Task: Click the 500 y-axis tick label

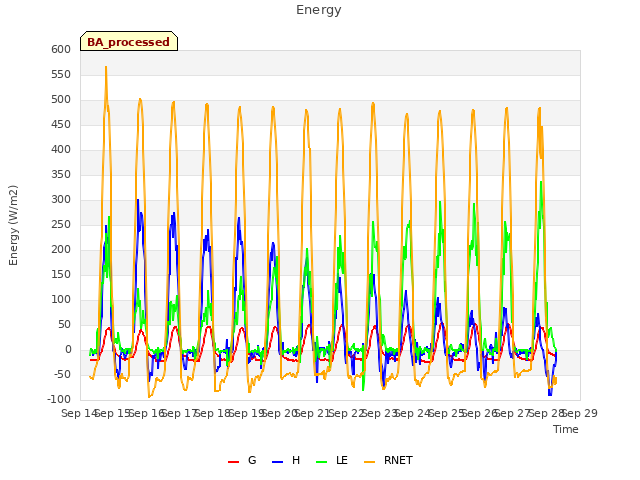Action: coord(61,100)
